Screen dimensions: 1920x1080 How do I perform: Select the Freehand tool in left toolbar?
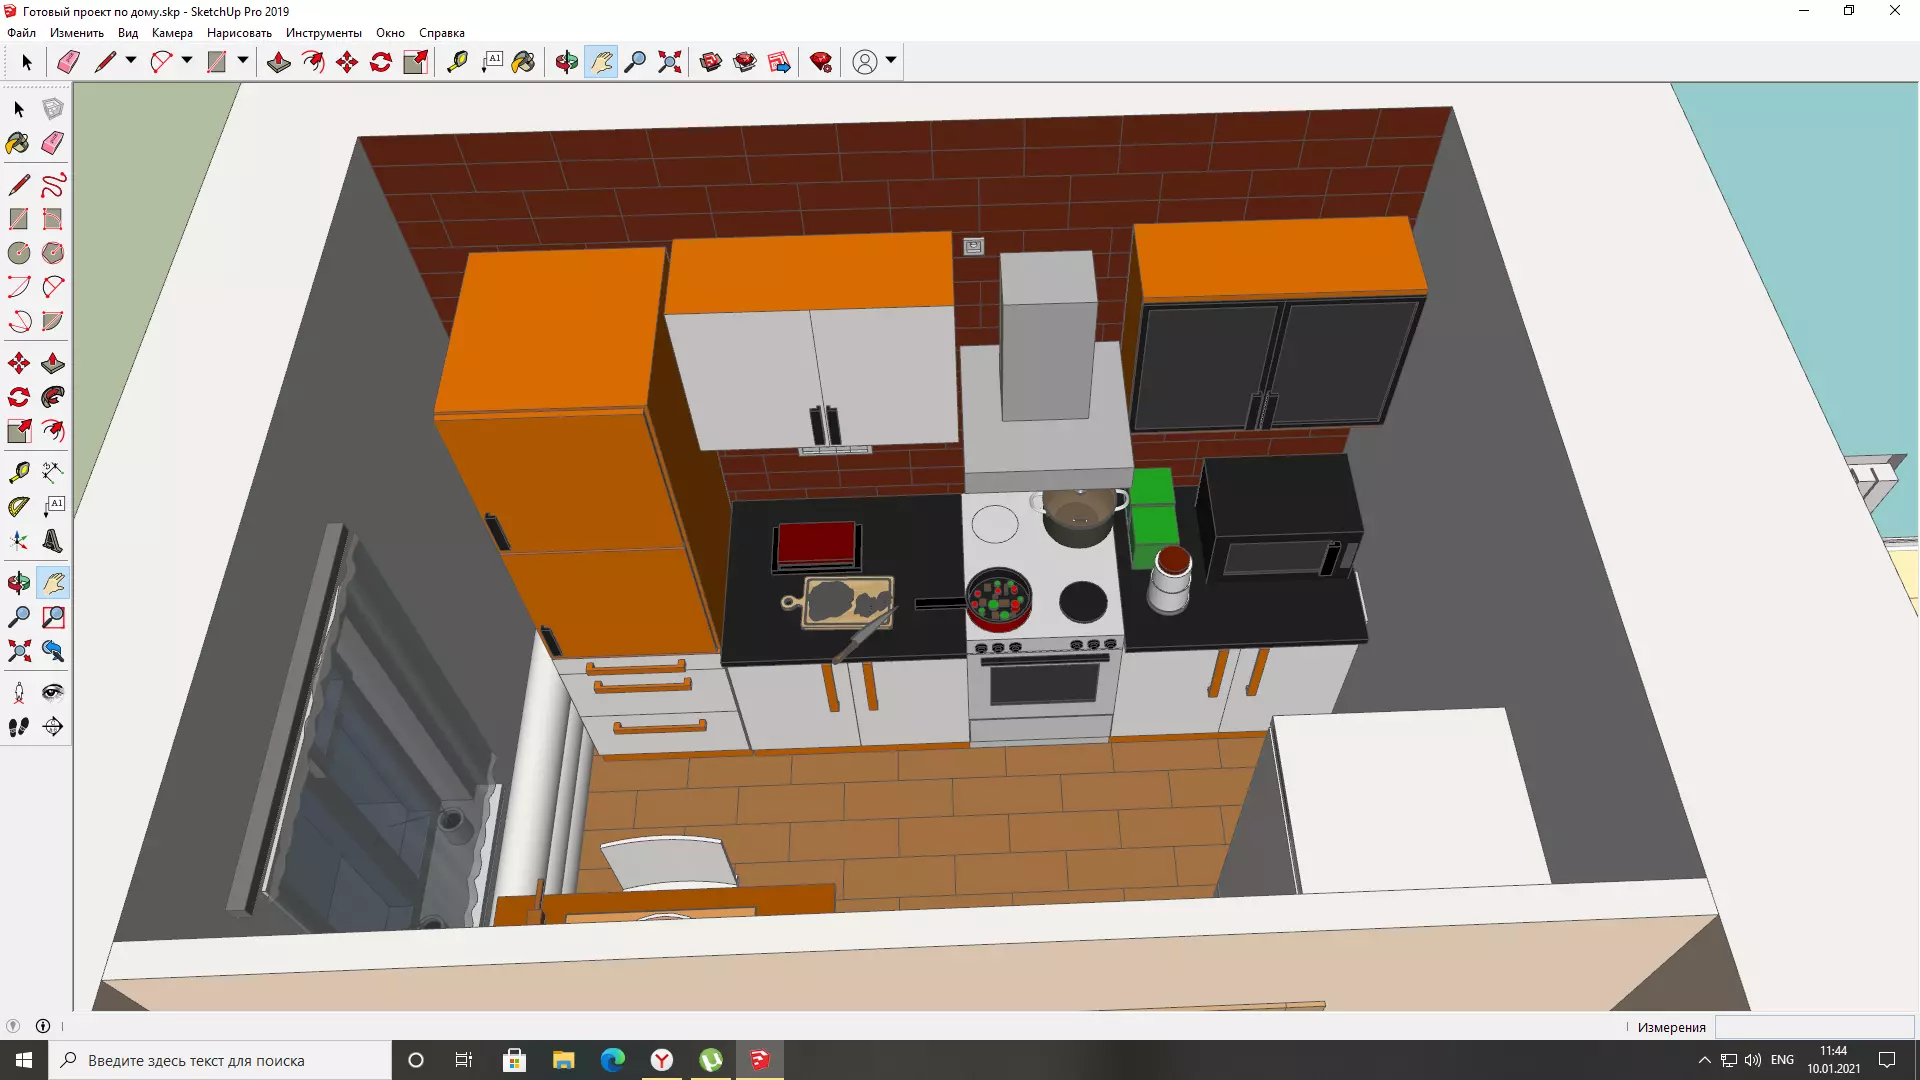pyautogui.click(x=53, y=185)
